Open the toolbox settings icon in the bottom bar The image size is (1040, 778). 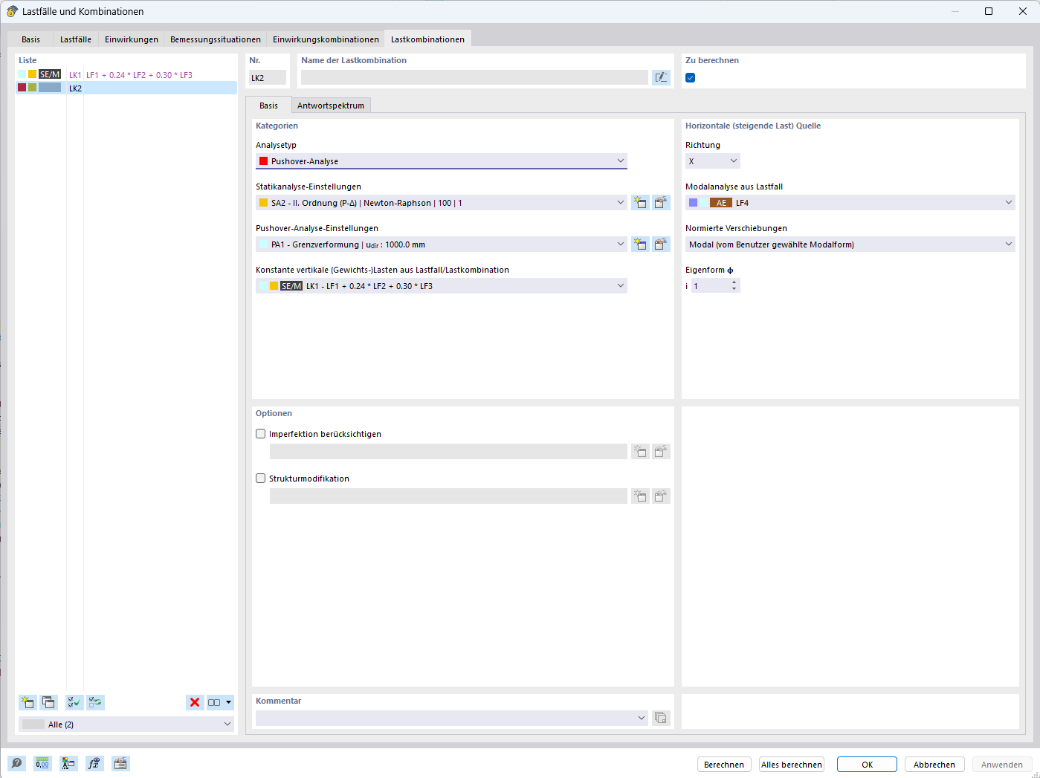tap(120, 764)
